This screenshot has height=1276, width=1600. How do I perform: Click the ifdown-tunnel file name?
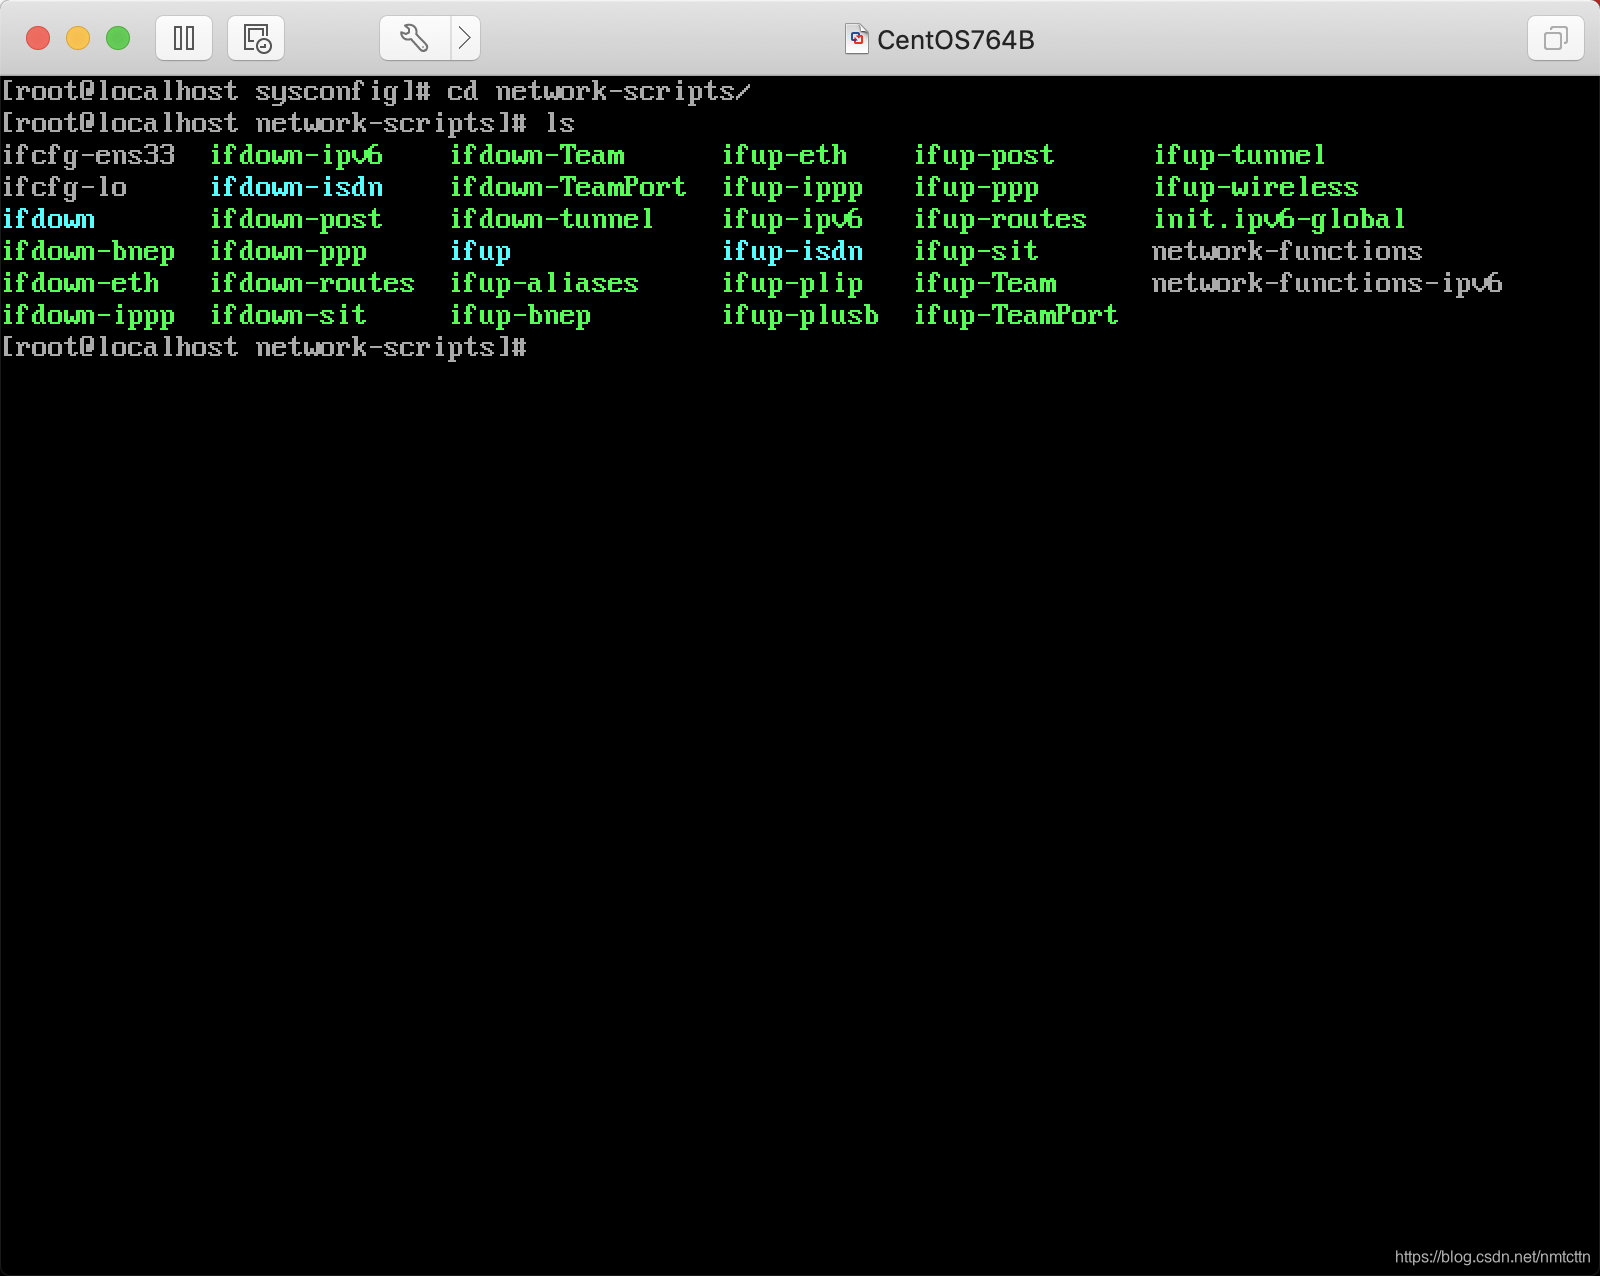pyautogui.click(x=553, y=219)
